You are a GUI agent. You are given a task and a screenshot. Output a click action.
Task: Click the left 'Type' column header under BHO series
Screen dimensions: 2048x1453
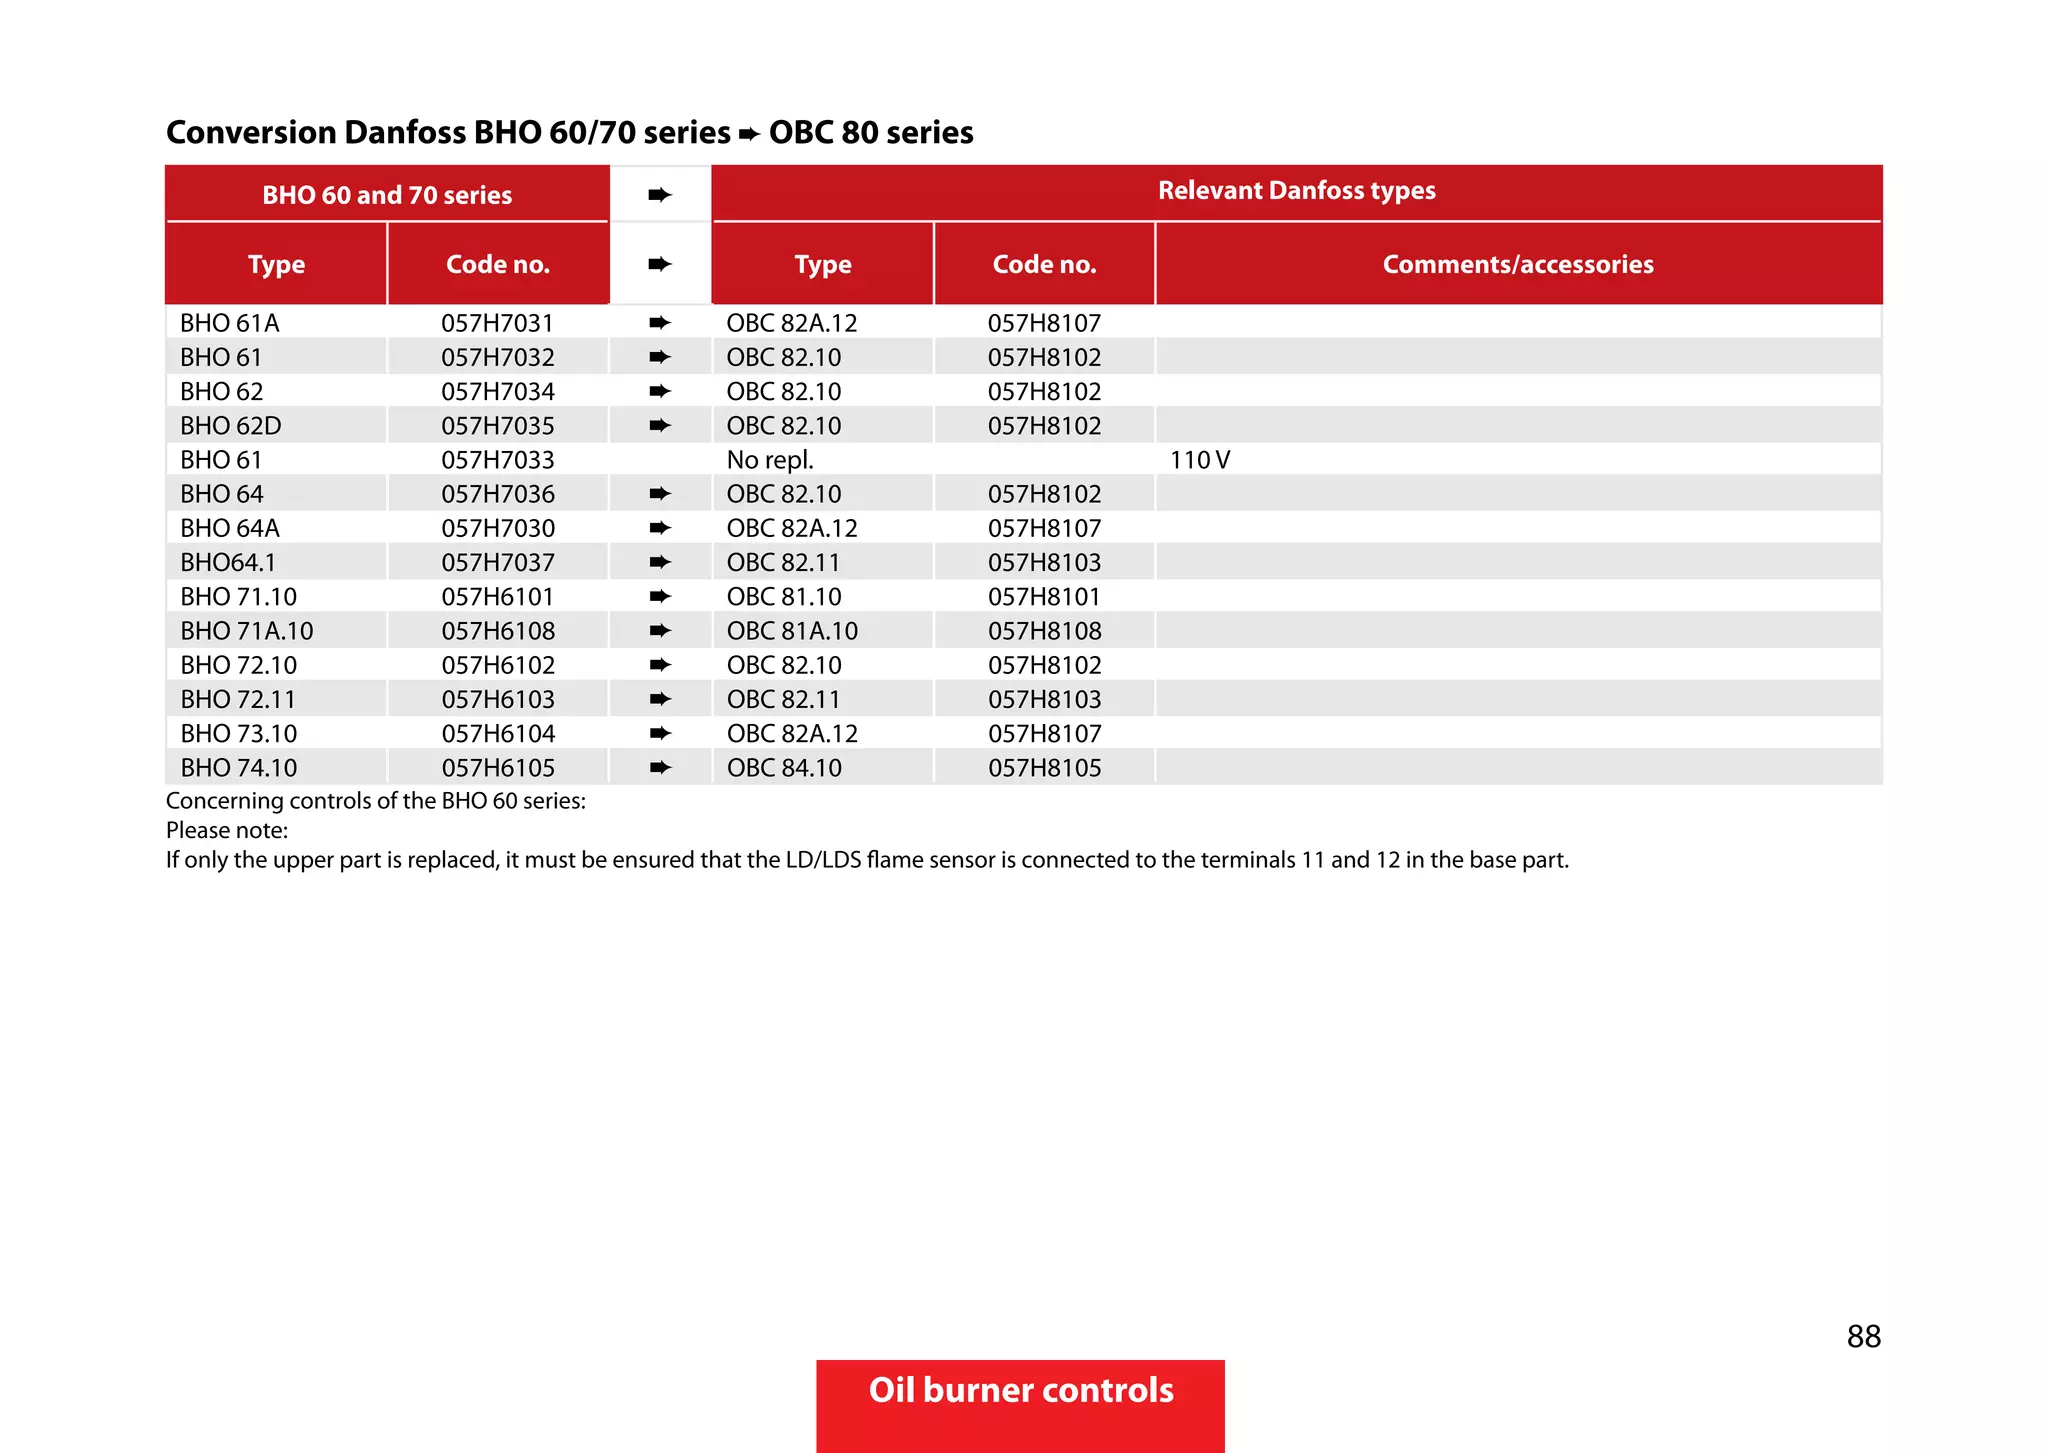point(277,264)
